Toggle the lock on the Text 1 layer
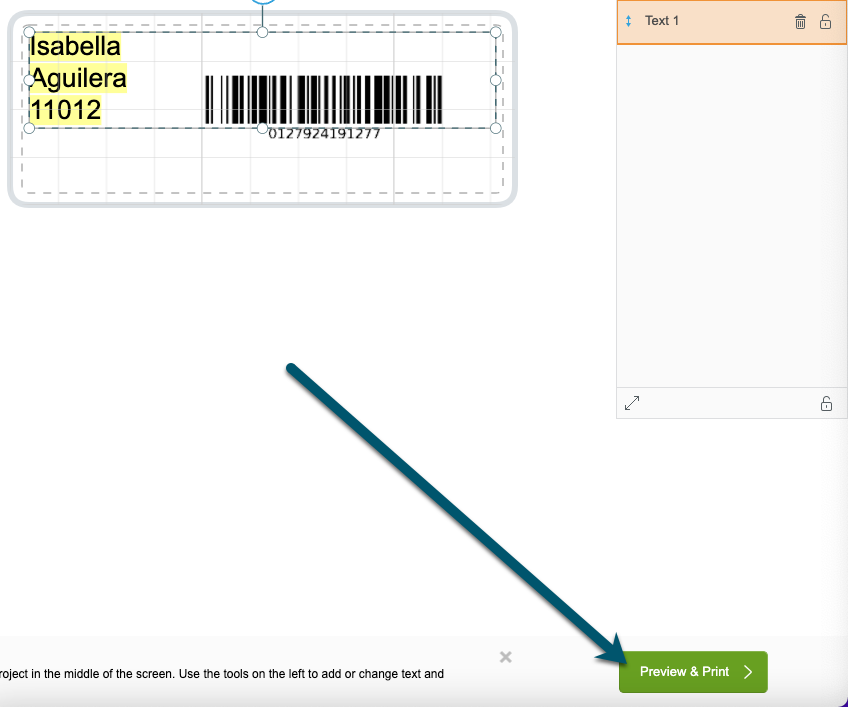Viewport: 848px width, 707px height. pos(825,22)
